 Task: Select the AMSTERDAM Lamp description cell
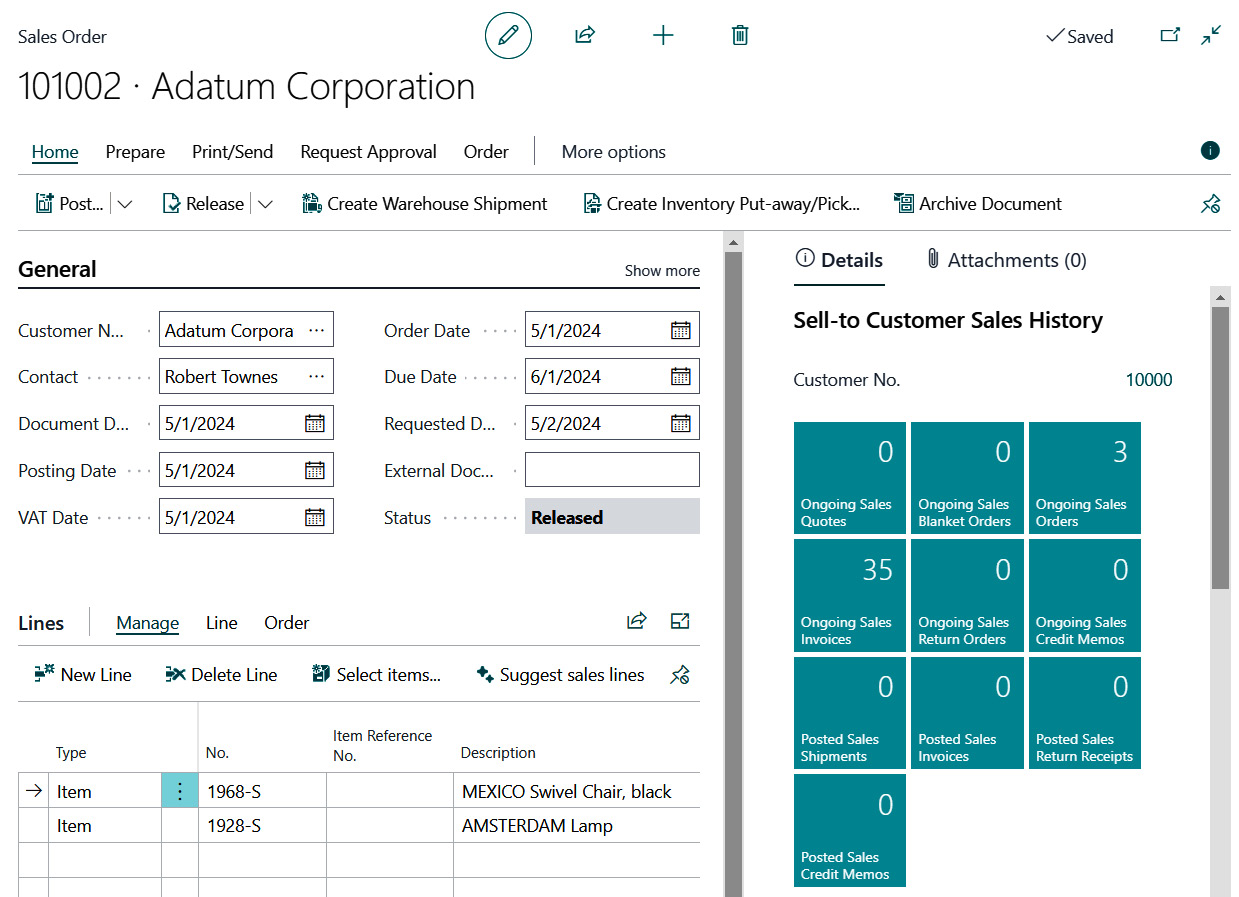(577, 826)
